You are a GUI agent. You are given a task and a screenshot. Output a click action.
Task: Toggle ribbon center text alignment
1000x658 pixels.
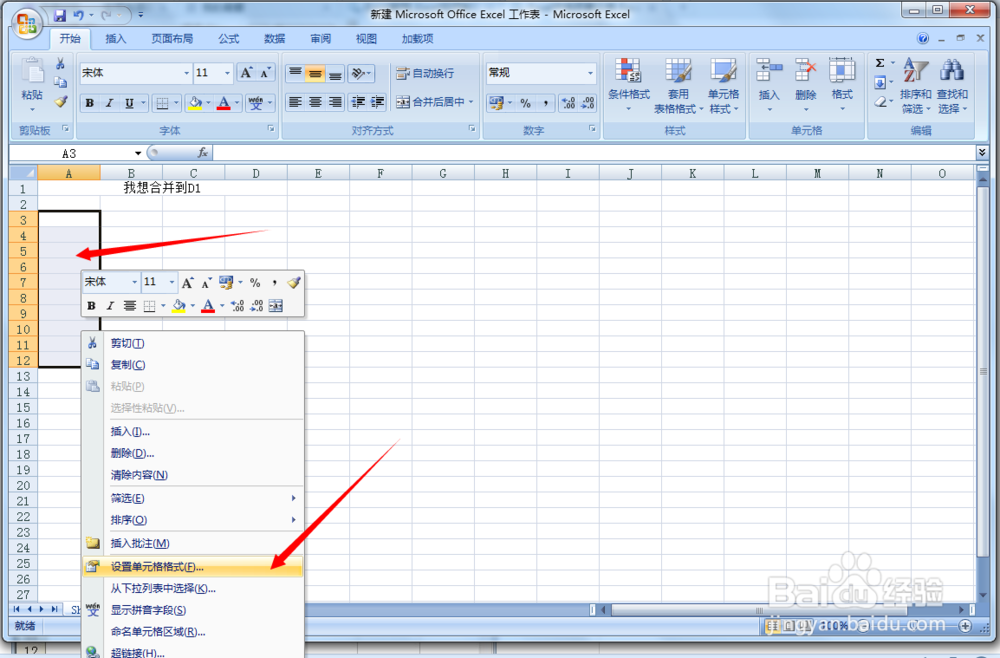click(x=314, y=102)
